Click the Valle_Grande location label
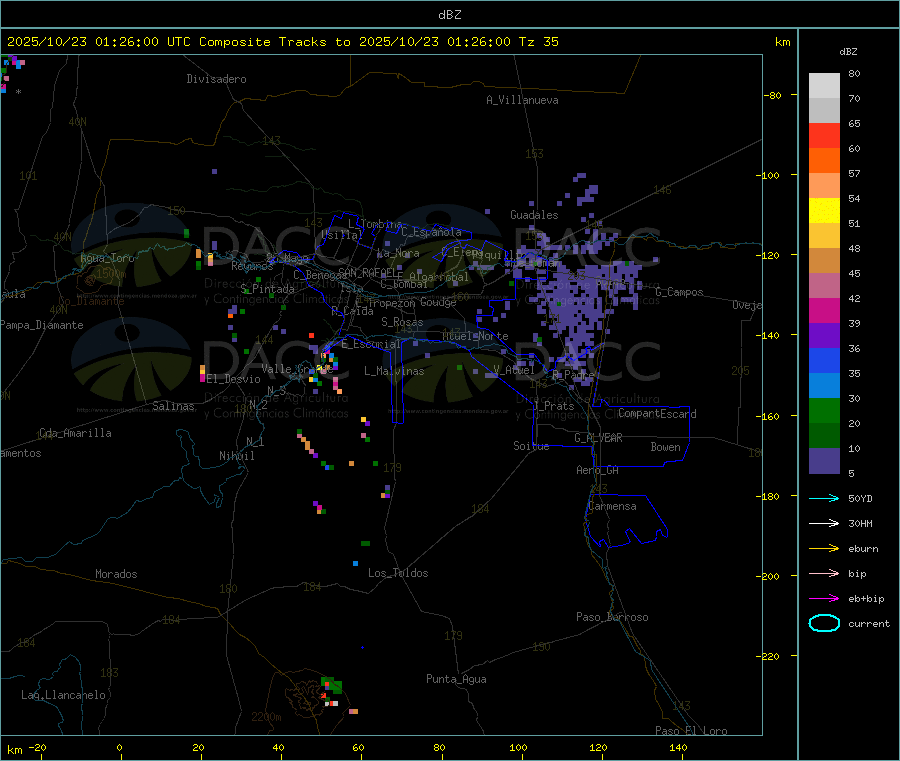This screenshot has width=900, height=761. click(297, 369)
